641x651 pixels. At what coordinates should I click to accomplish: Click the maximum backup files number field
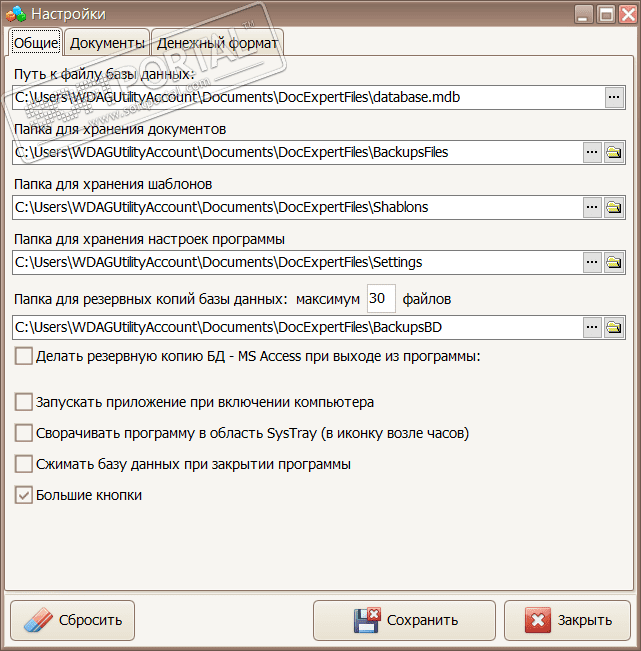pyautogui.click(x=381, y=298)
